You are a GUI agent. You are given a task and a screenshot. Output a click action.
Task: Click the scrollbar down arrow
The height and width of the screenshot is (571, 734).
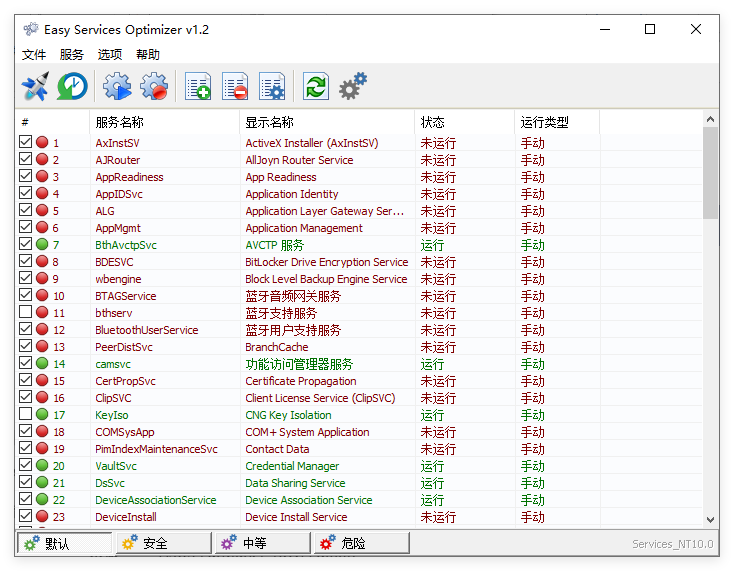[x=710, y=520]
